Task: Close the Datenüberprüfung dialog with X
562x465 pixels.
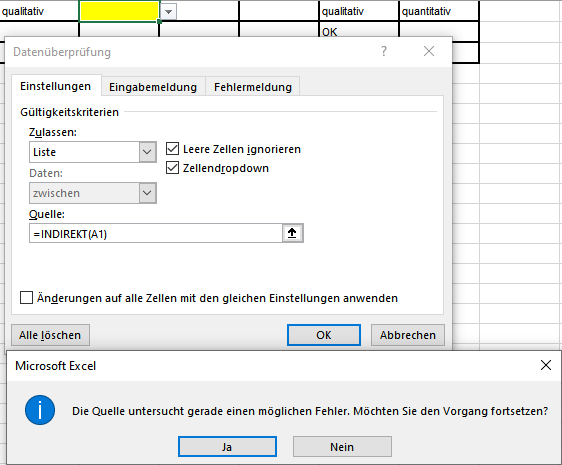Action: [x=429, y=51]
